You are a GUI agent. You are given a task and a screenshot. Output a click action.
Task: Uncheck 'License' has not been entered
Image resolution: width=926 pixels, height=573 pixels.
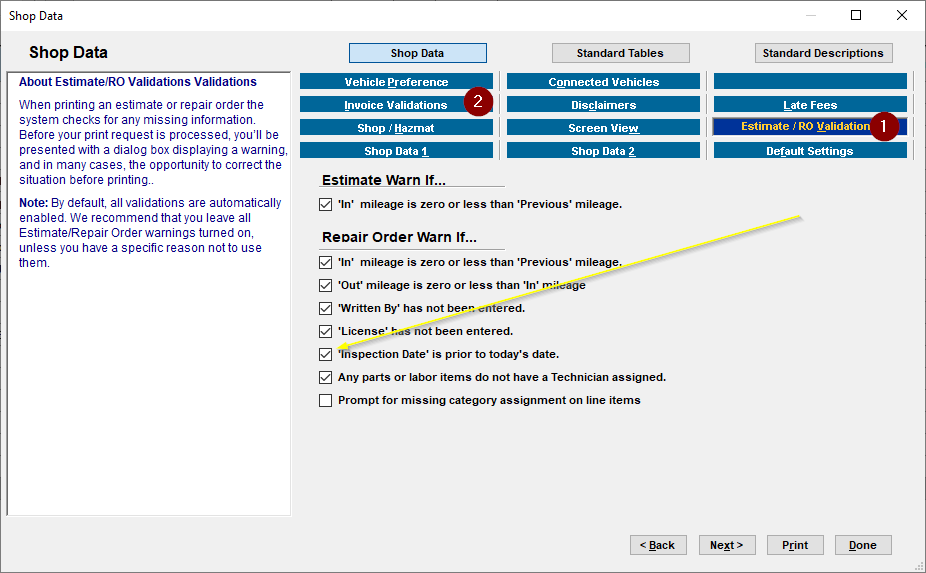(325, 331)
